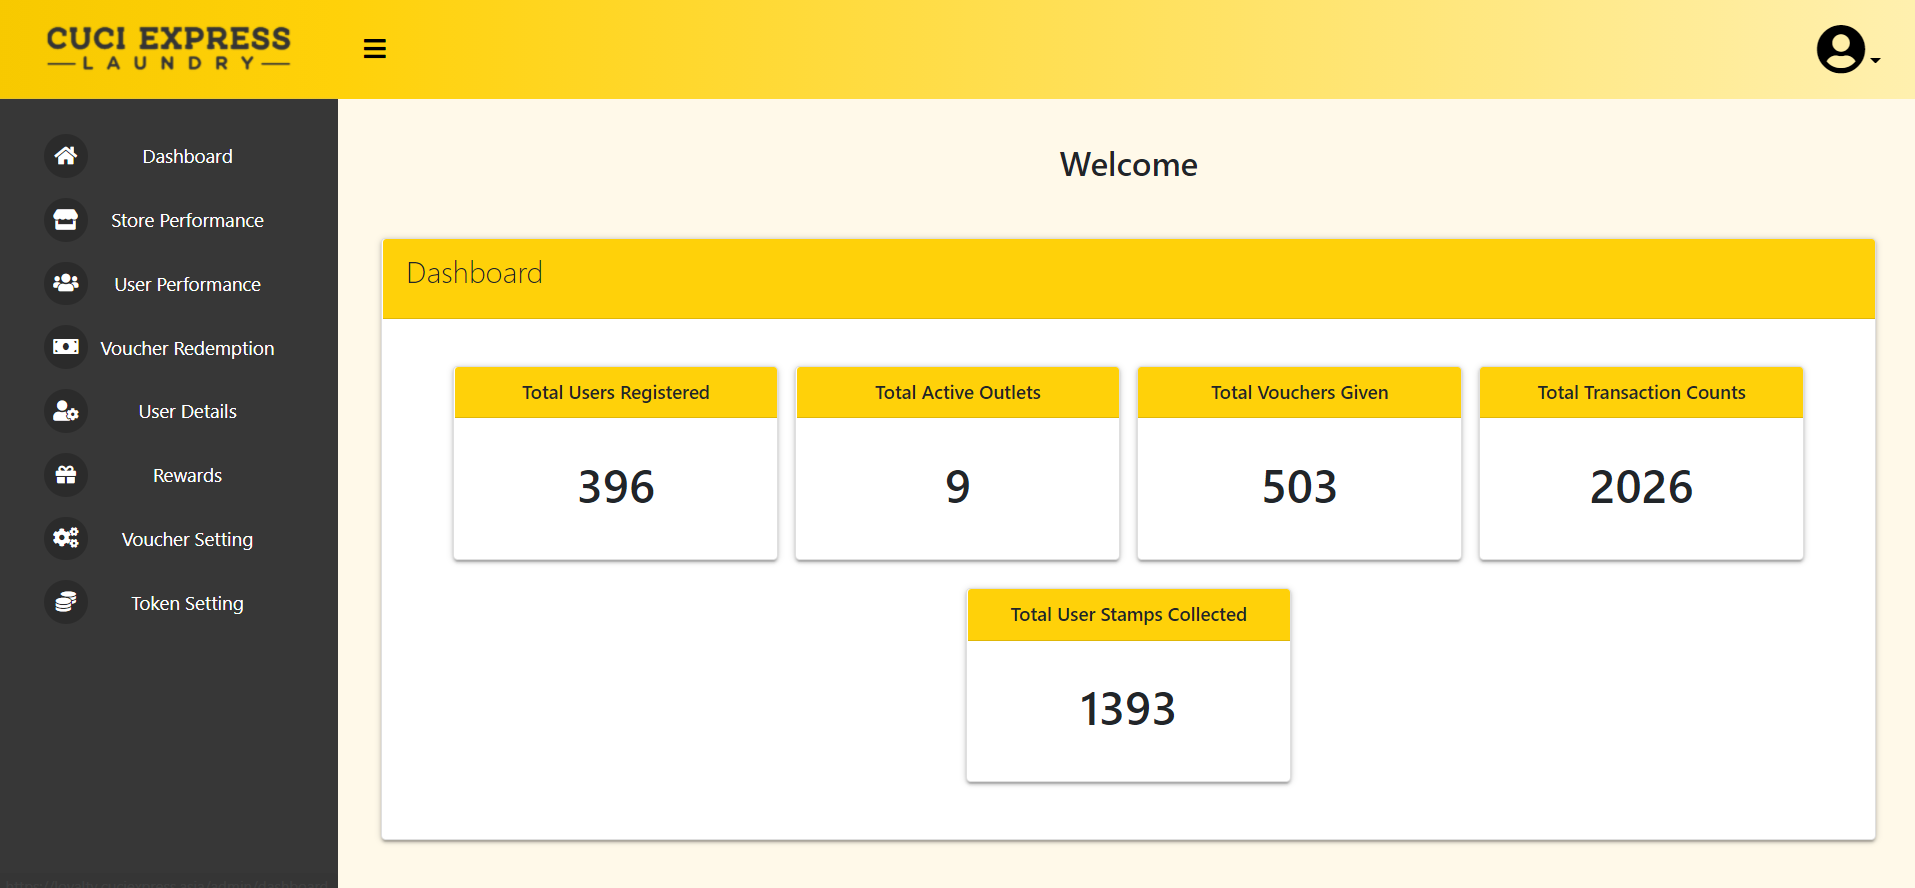Click the Cuci Express Laundry logo
The image size is (1915, 888).
(x=169, y=48)
